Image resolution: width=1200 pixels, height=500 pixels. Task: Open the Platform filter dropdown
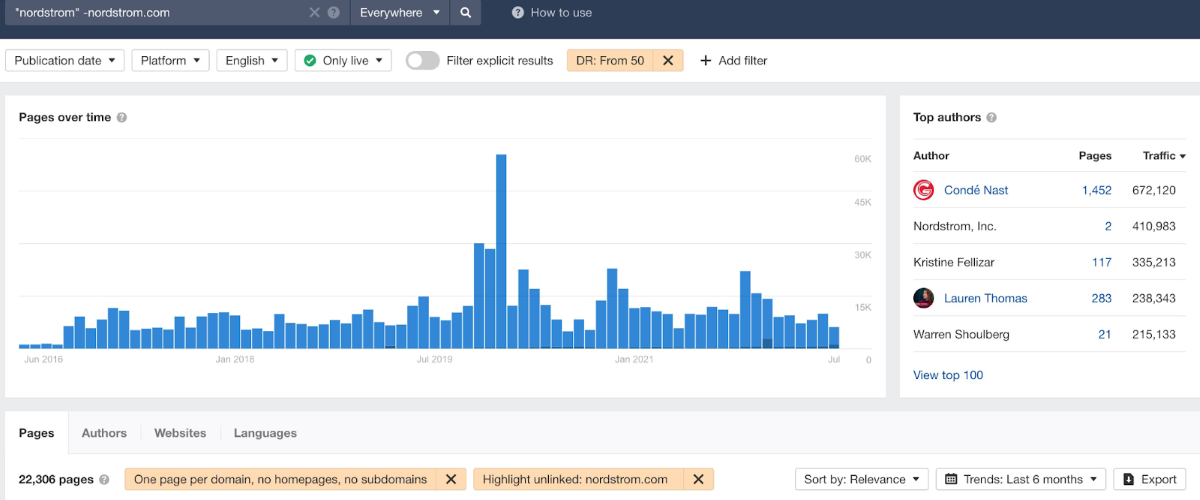point(170,60)
